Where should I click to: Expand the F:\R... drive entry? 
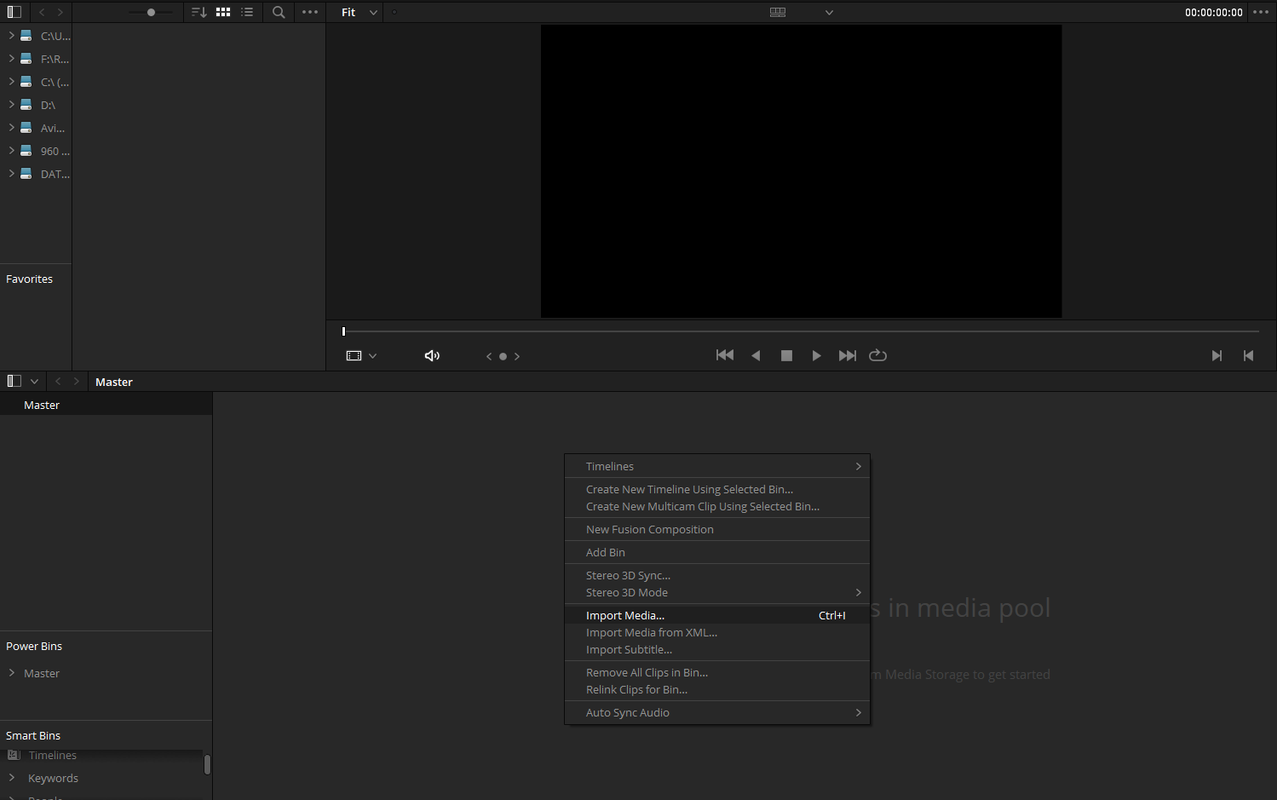click(x=11, y=58)
